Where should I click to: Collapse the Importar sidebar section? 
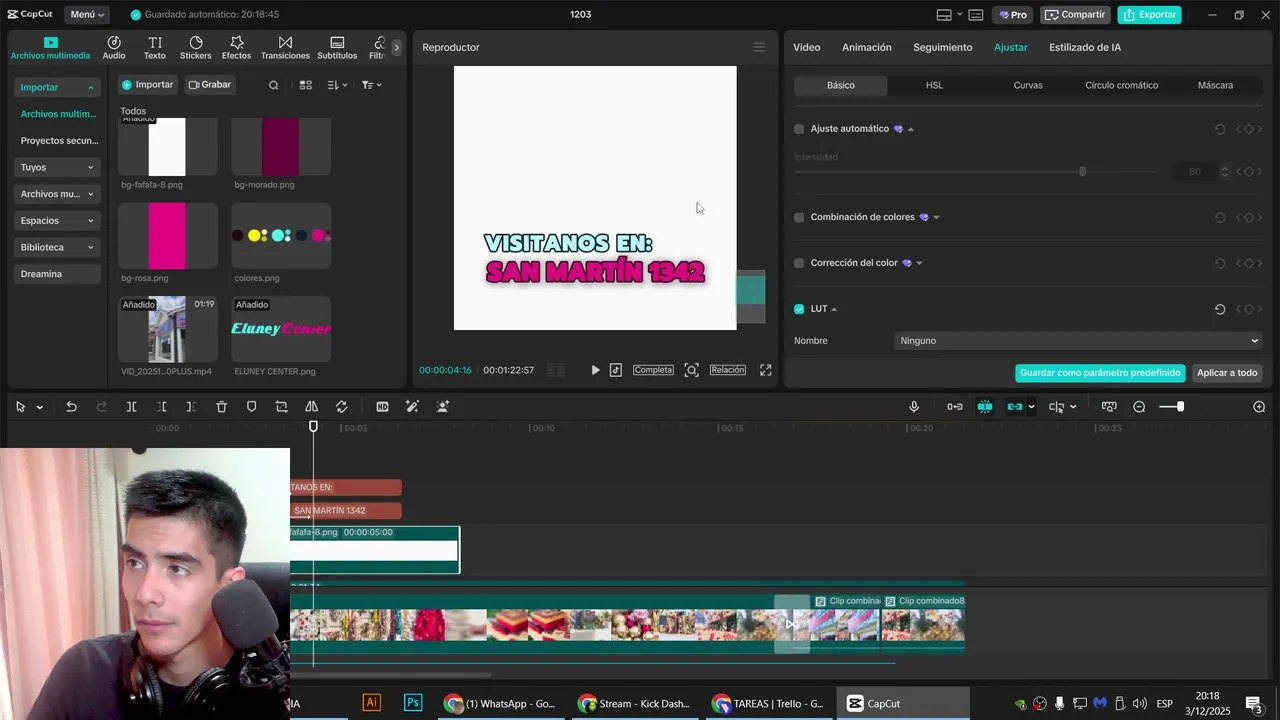57,87
